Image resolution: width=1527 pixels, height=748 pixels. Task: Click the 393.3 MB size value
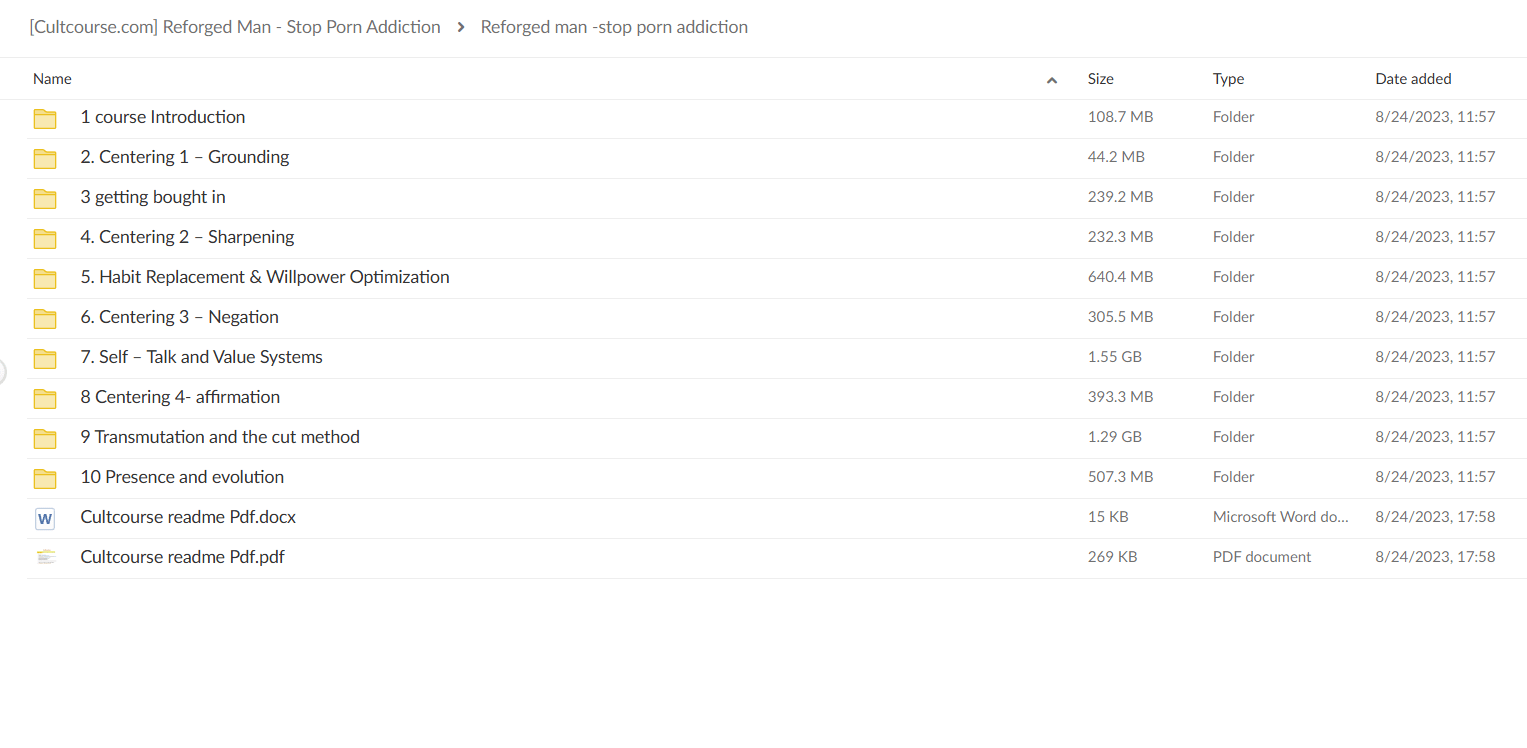(x=1121, y=397)
